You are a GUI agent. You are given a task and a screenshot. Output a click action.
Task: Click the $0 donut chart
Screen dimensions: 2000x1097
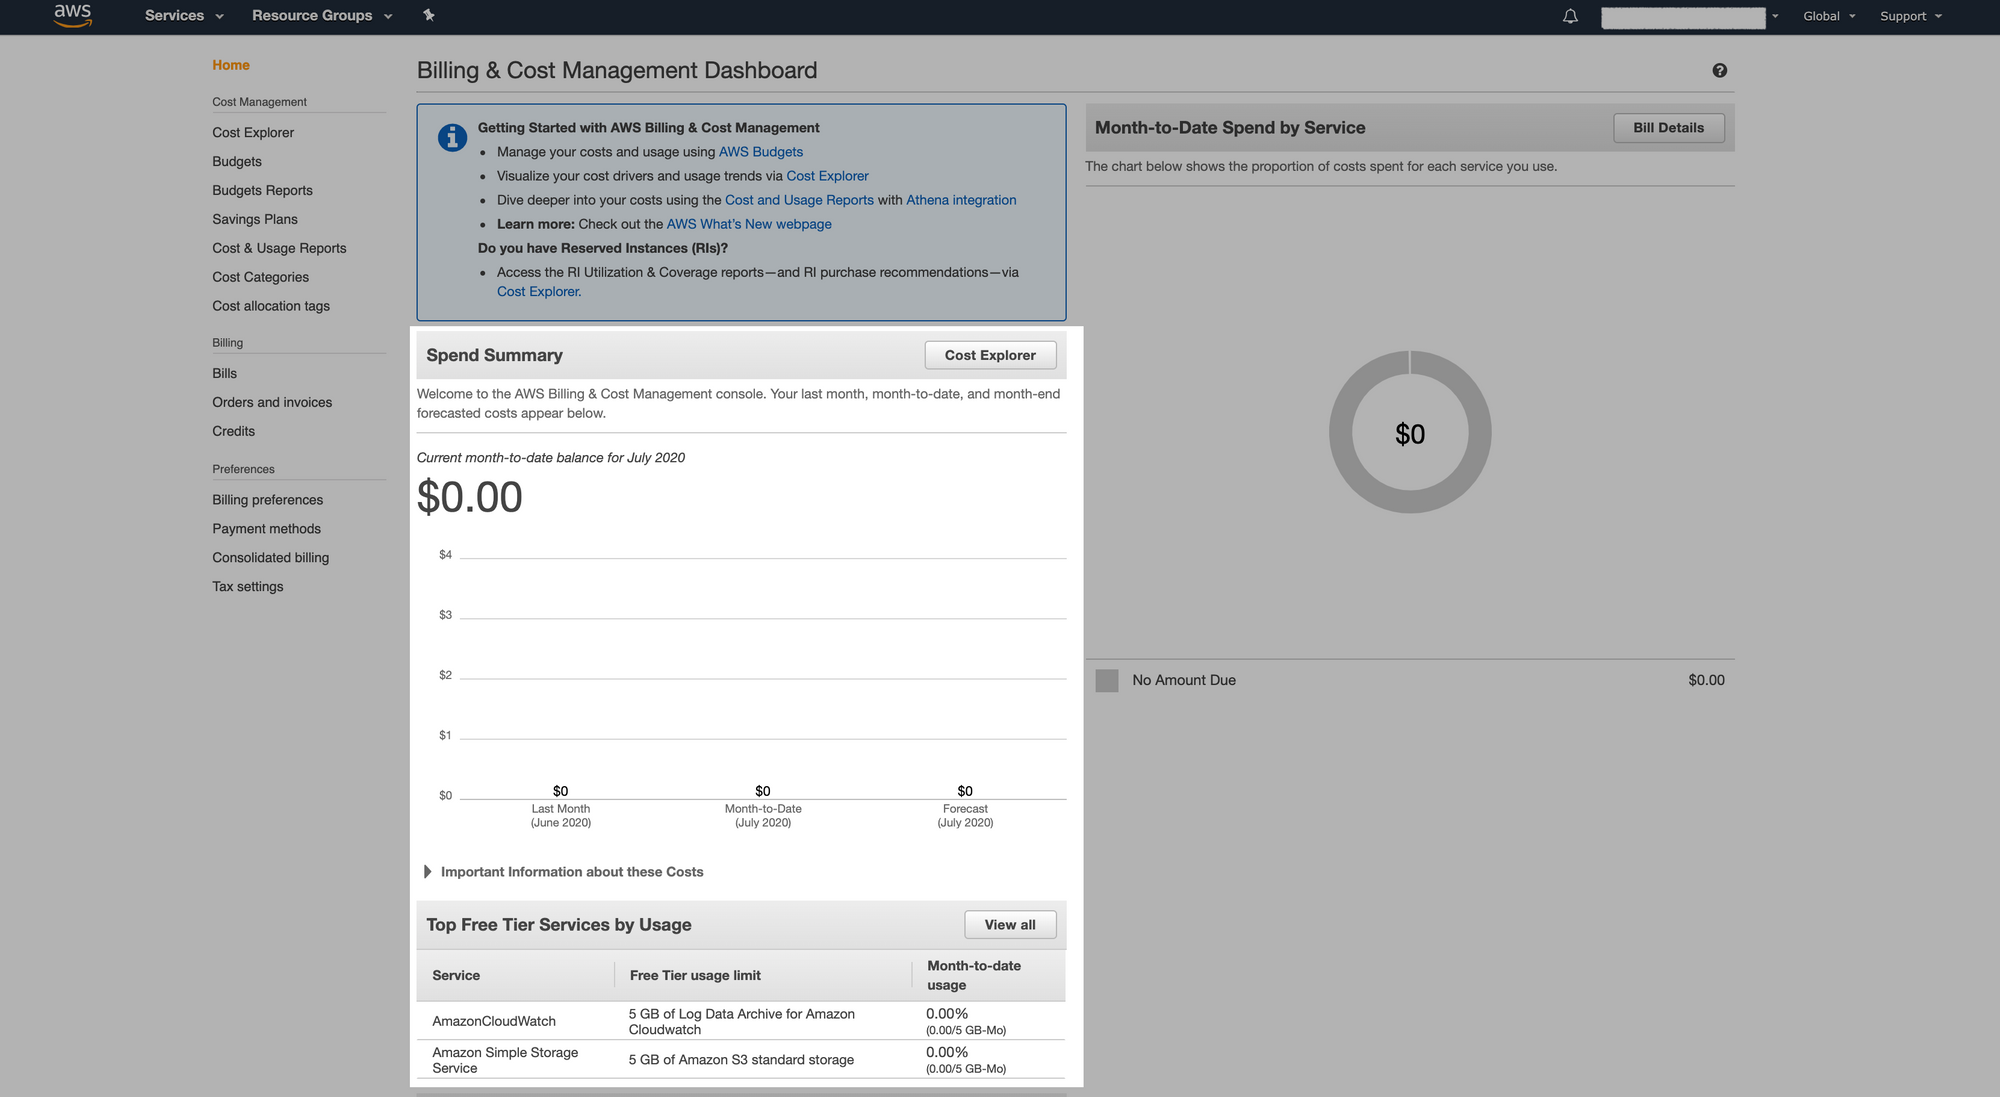point(1410,432)
